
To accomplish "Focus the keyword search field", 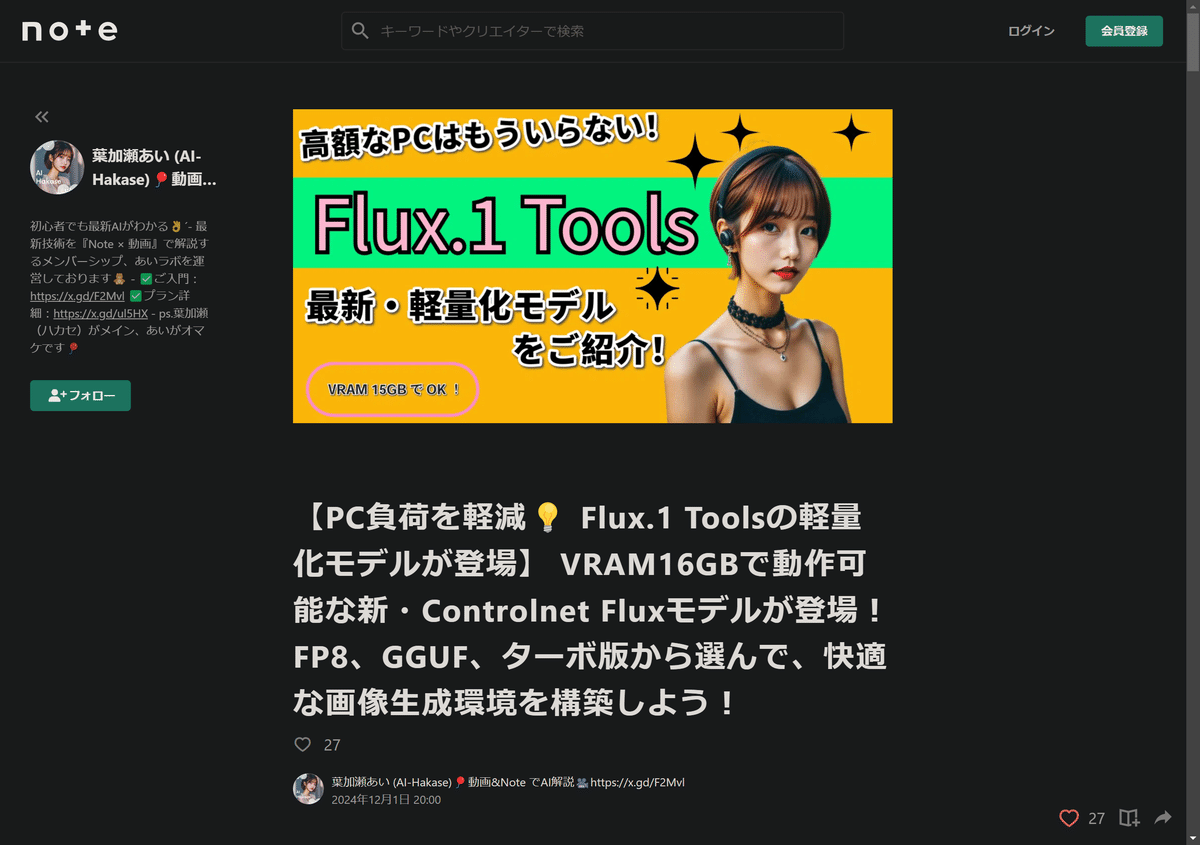I will click(592, 31).
